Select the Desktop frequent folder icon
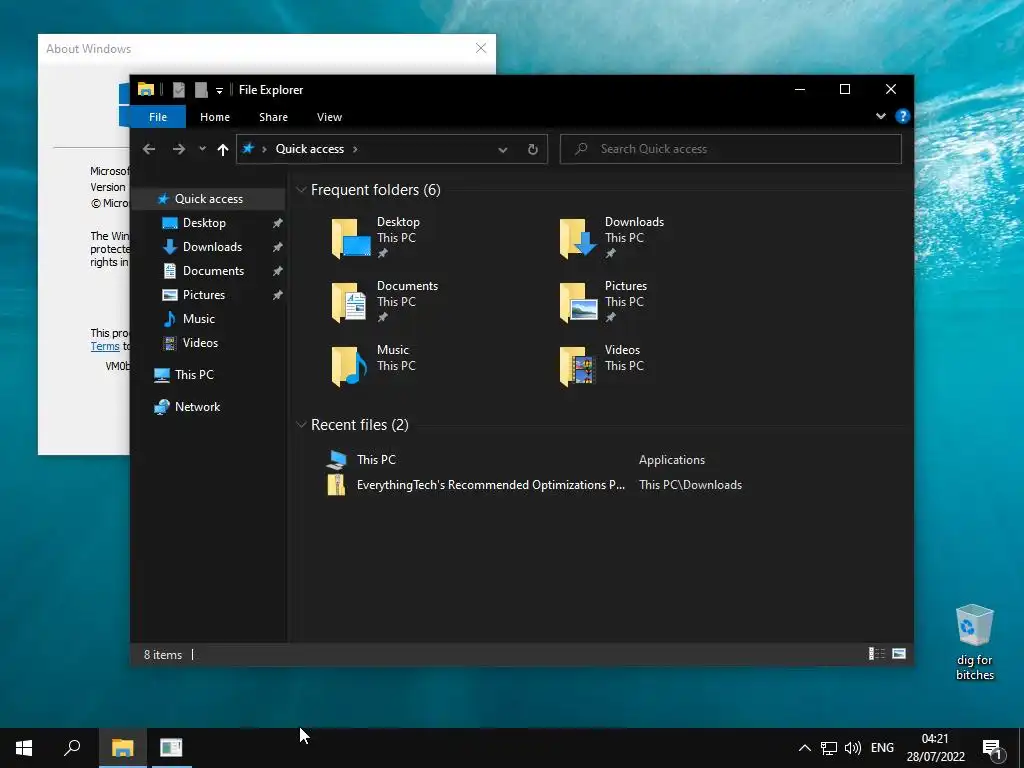 351,238
